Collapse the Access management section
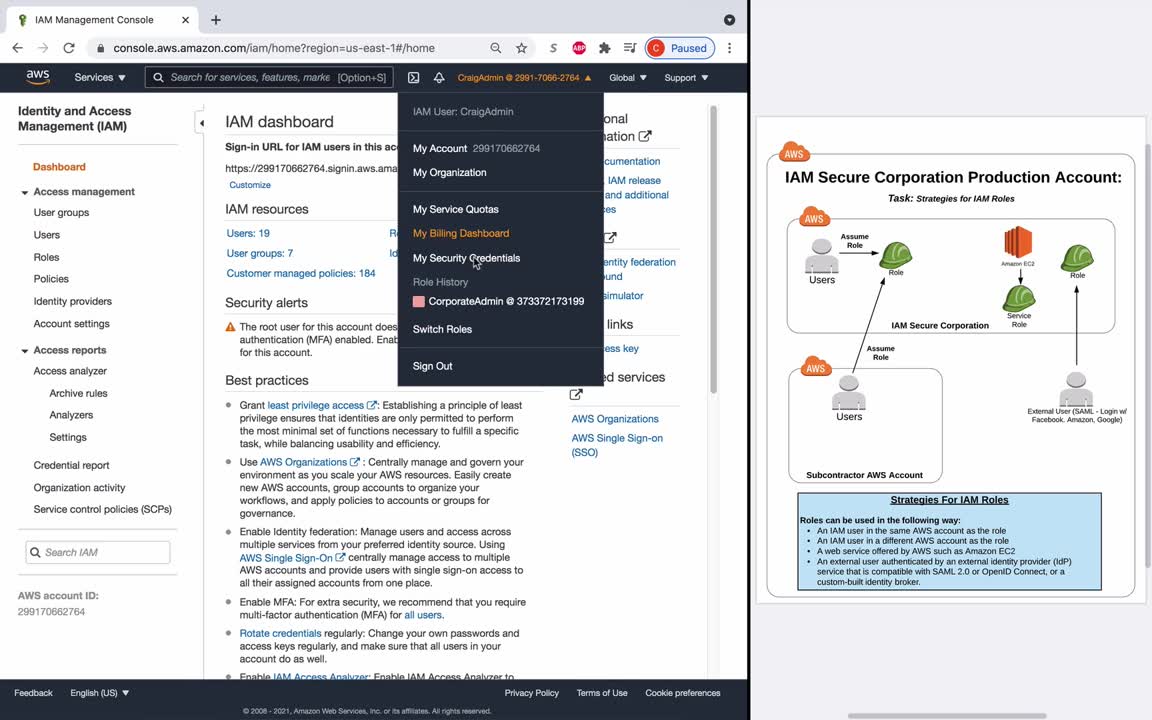The image size is (1152, 720). pos(24,192)
